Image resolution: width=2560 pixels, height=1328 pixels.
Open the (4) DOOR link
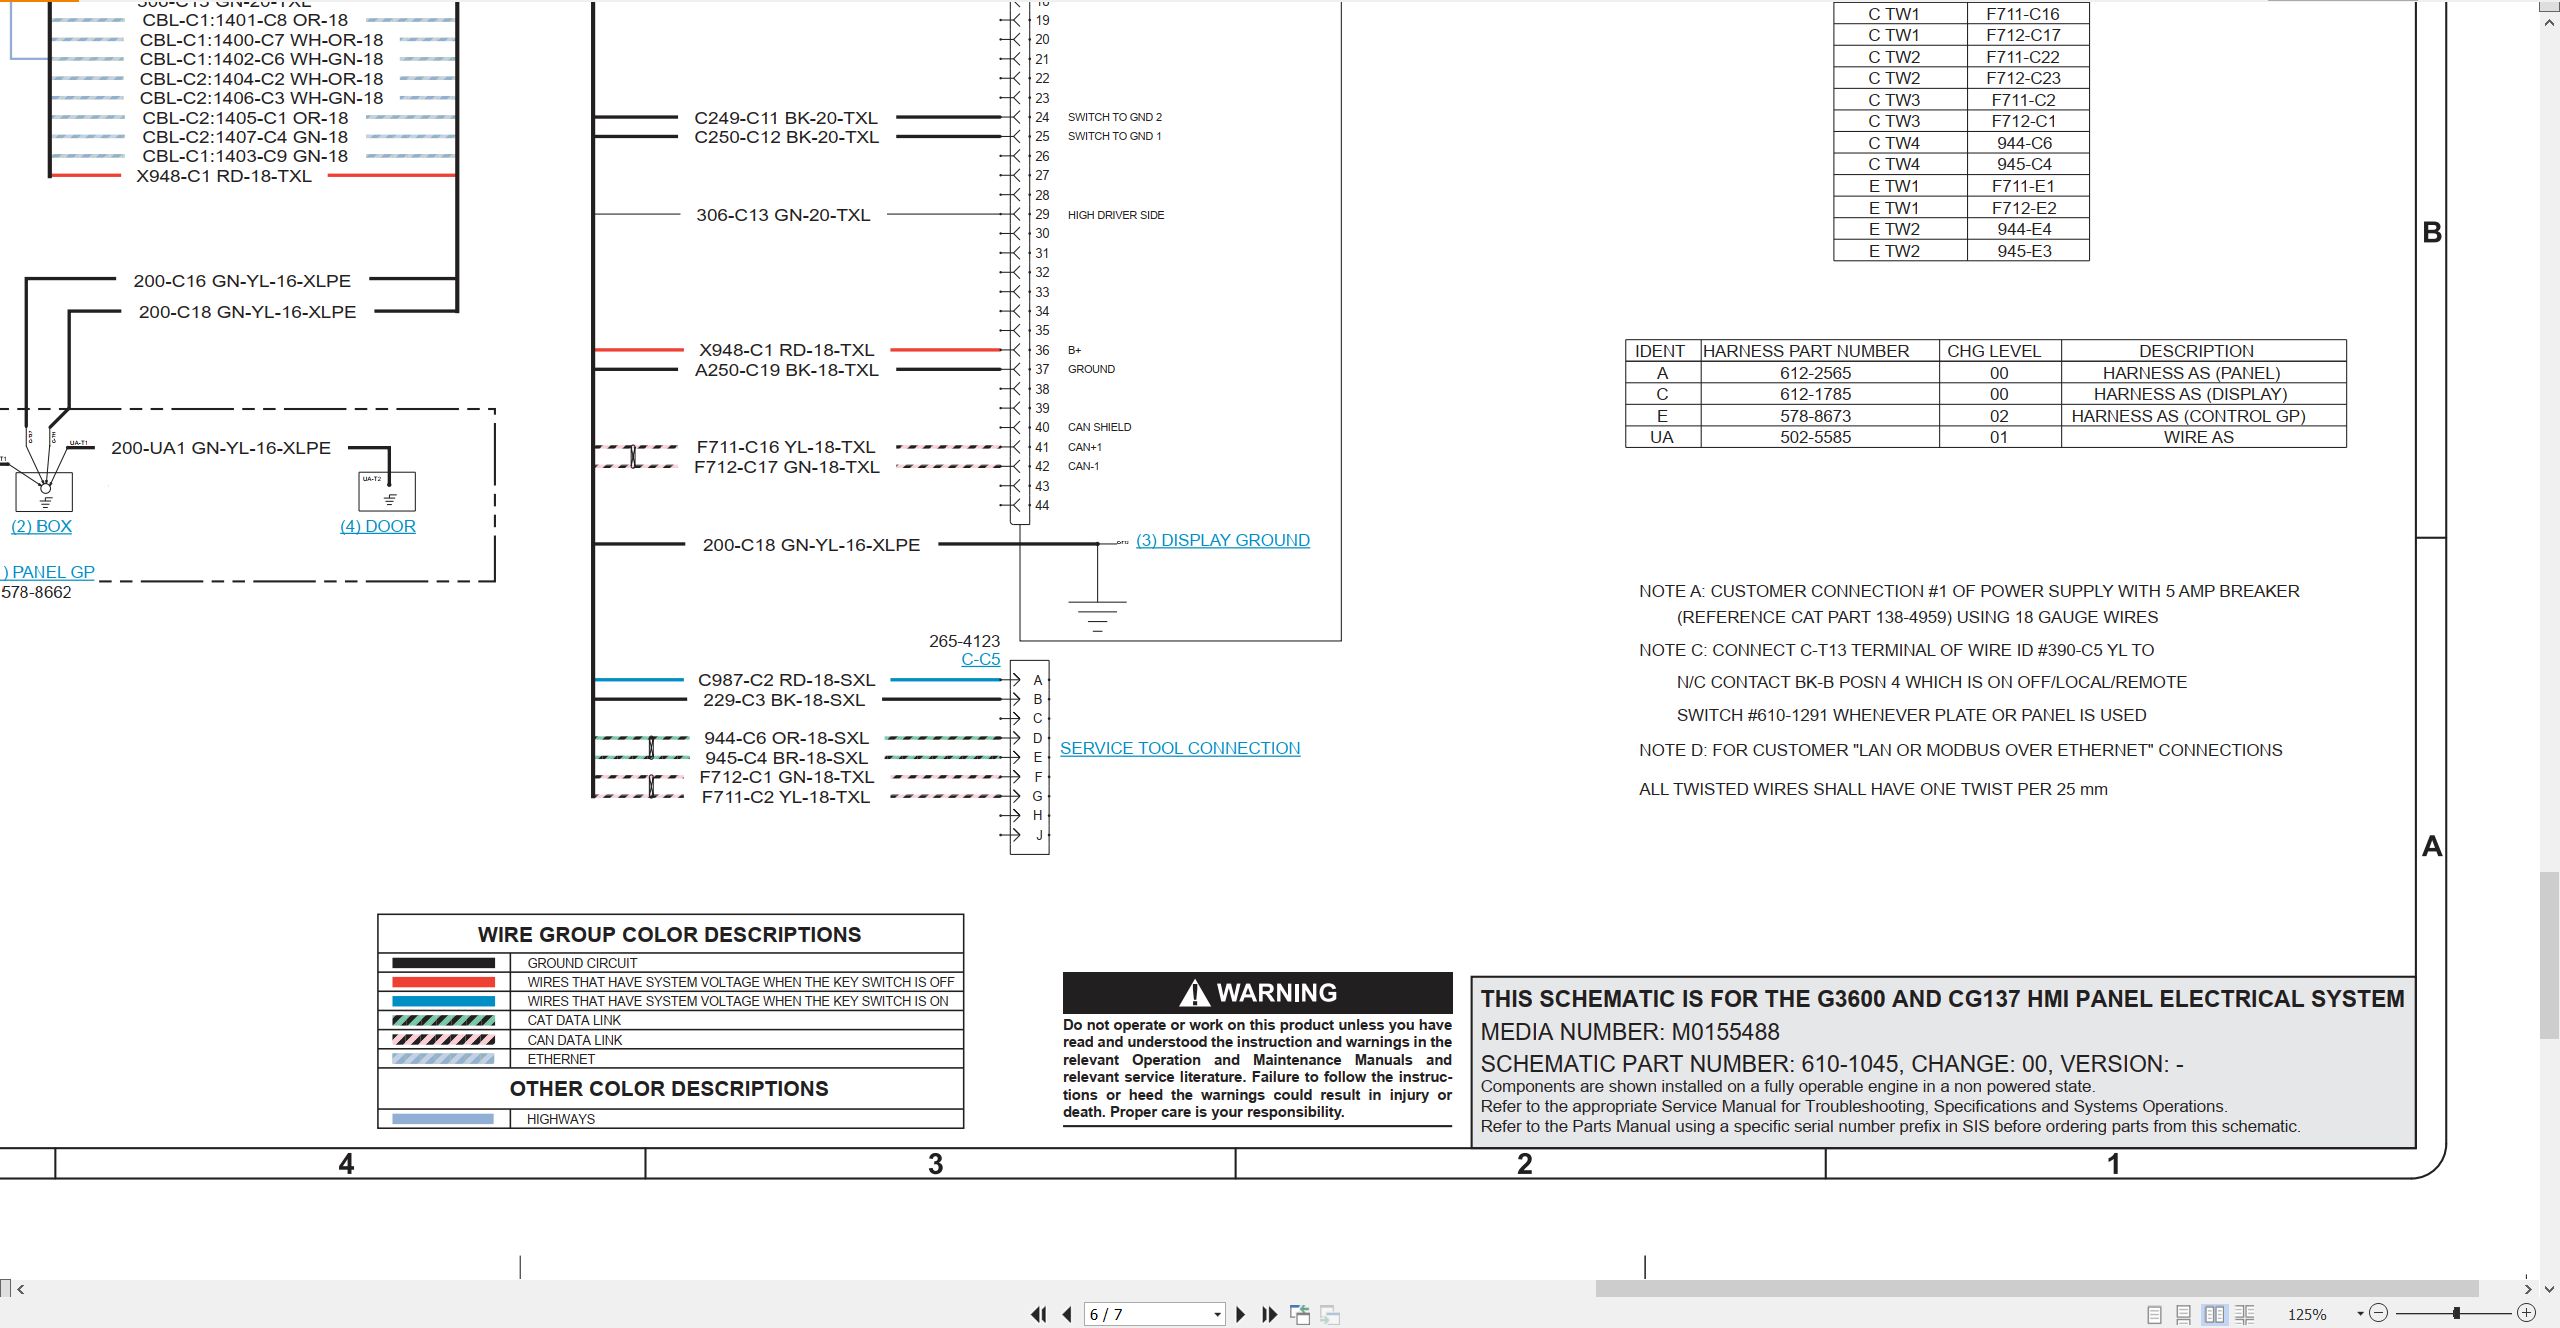(377, 526)
